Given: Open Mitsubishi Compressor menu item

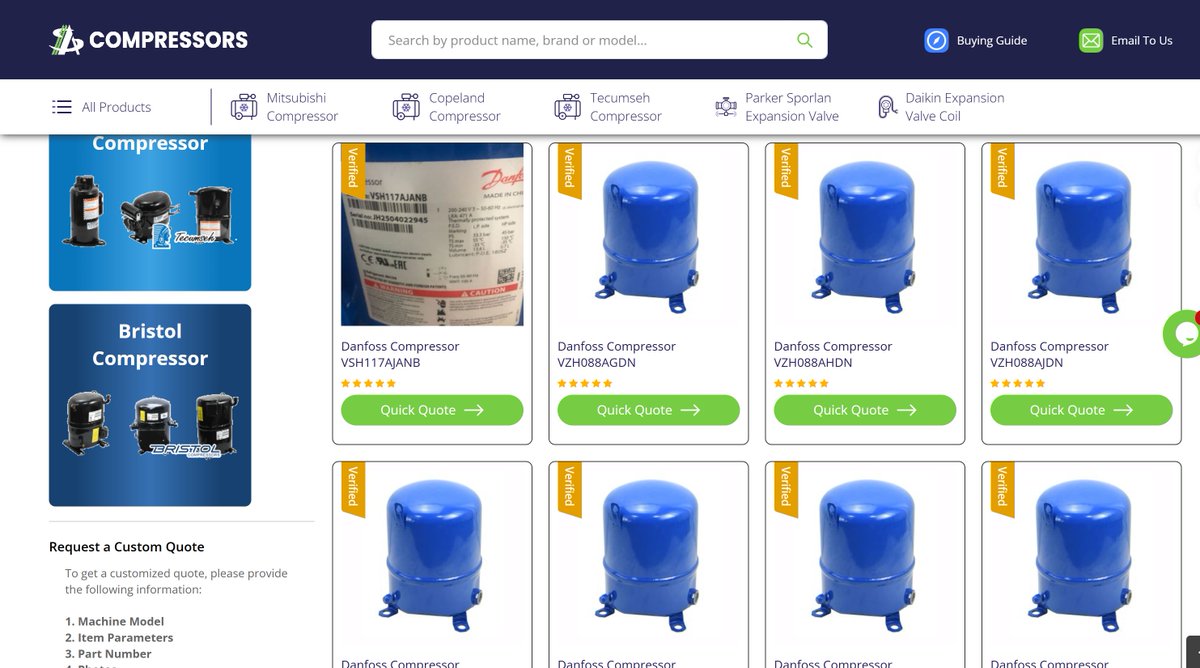Looking at the screenshot, I should 302,107.
